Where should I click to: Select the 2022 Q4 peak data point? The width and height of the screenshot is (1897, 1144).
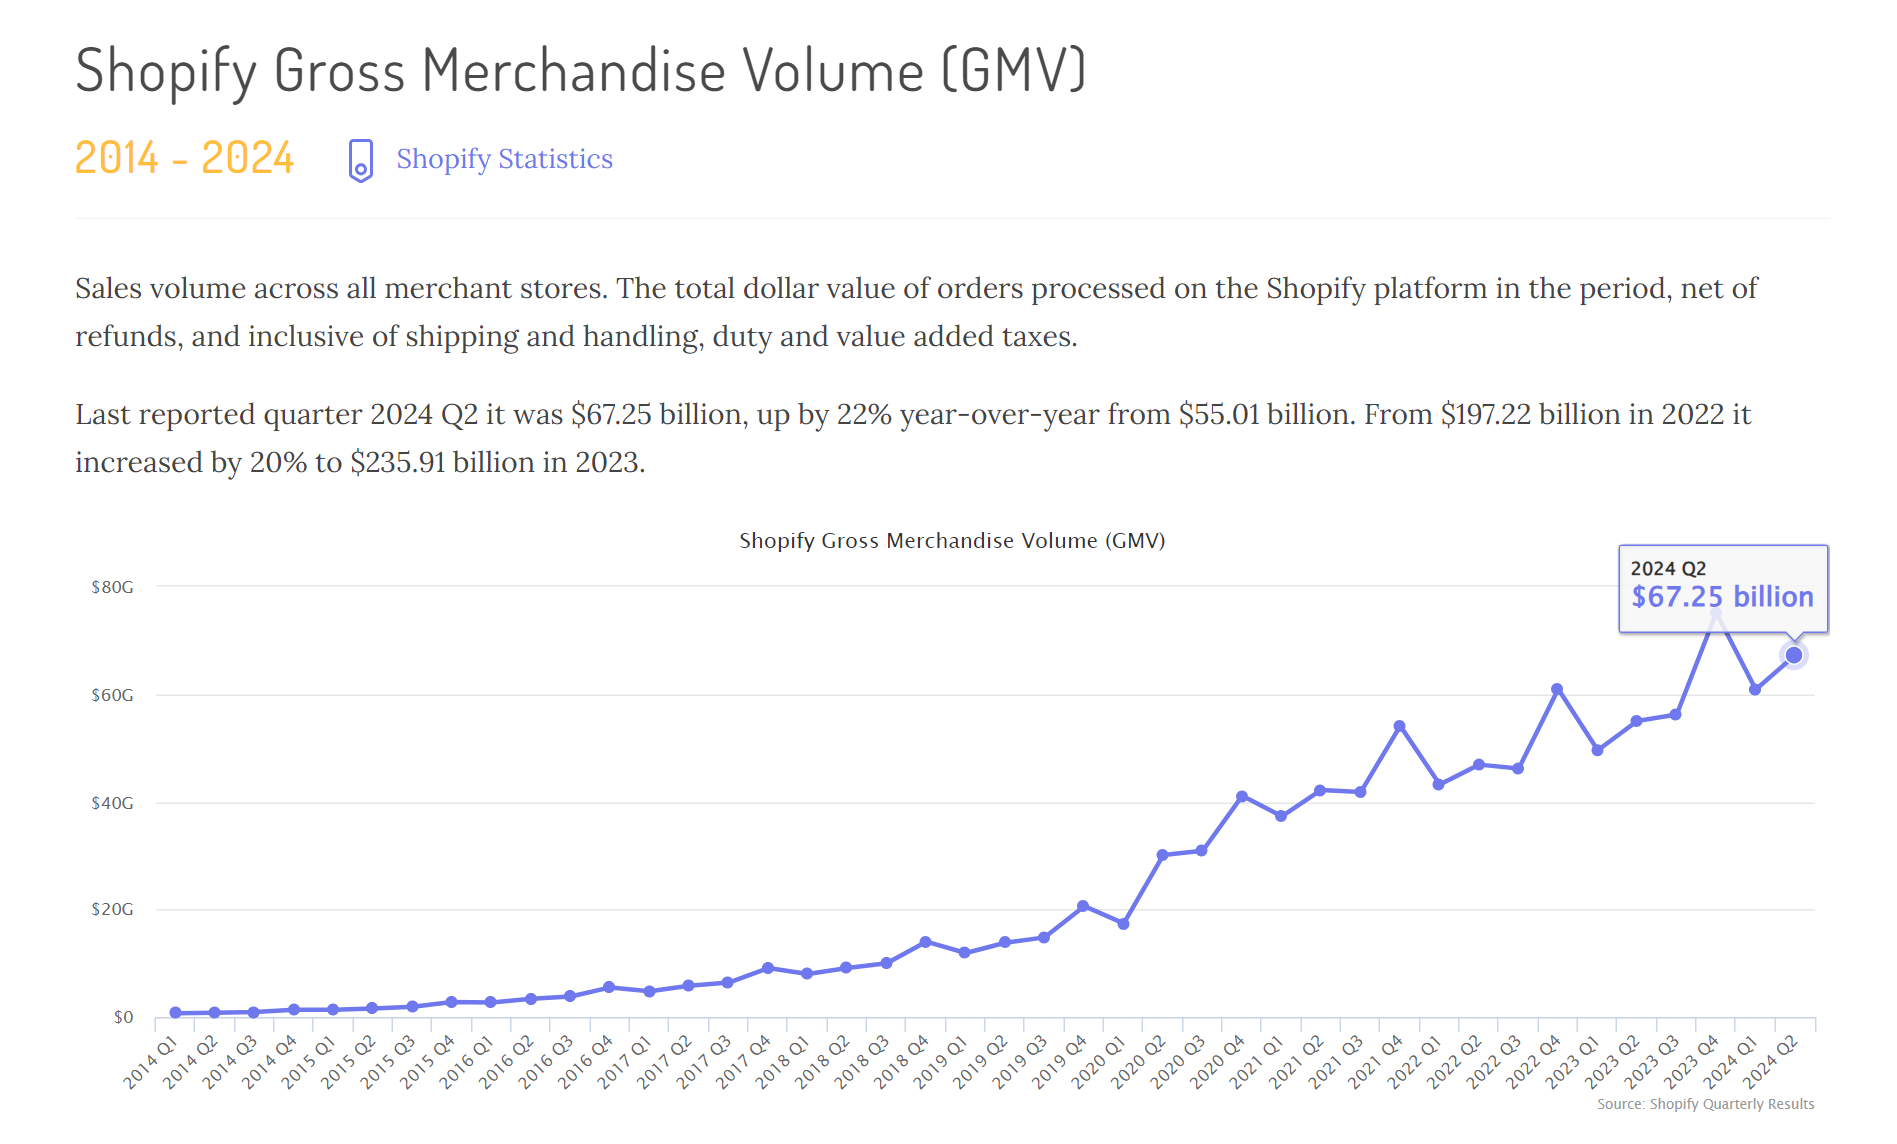[x=1557, y=689]
